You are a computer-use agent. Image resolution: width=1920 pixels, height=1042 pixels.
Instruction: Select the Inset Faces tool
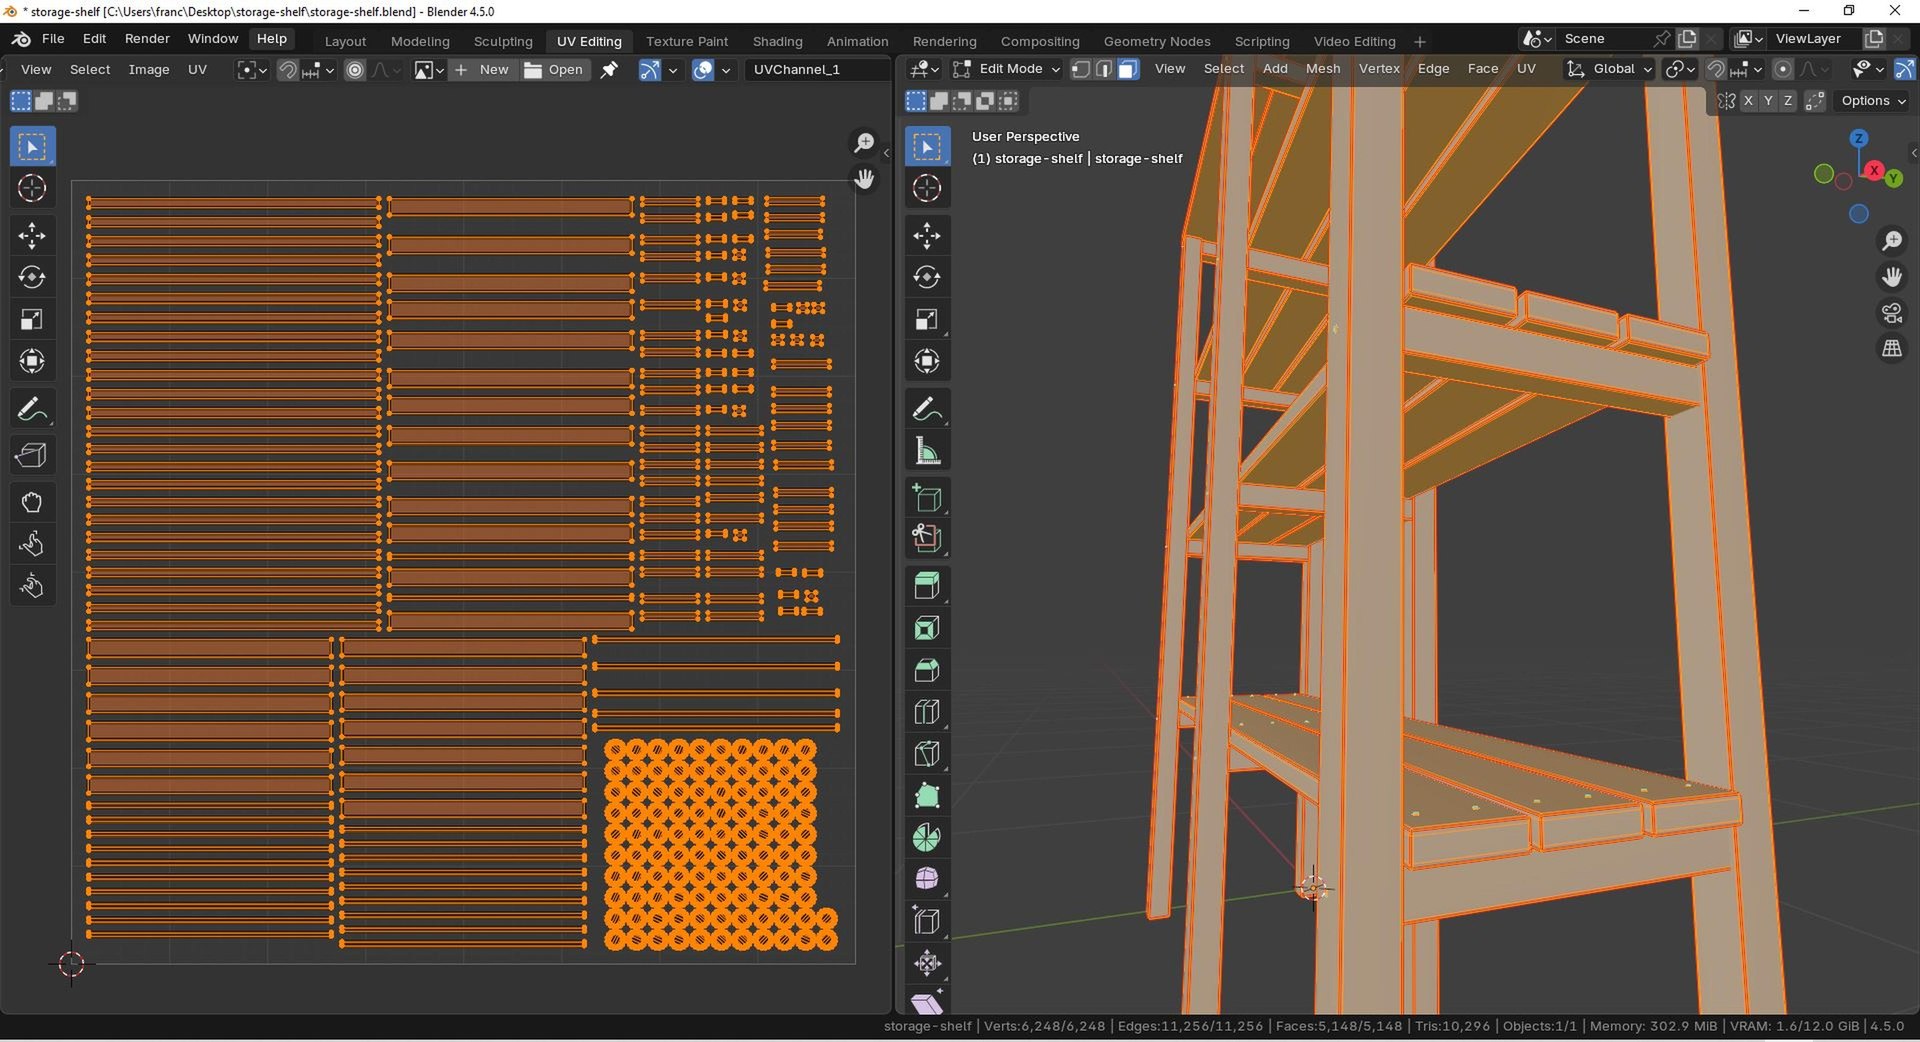click(x=927, y=628)
